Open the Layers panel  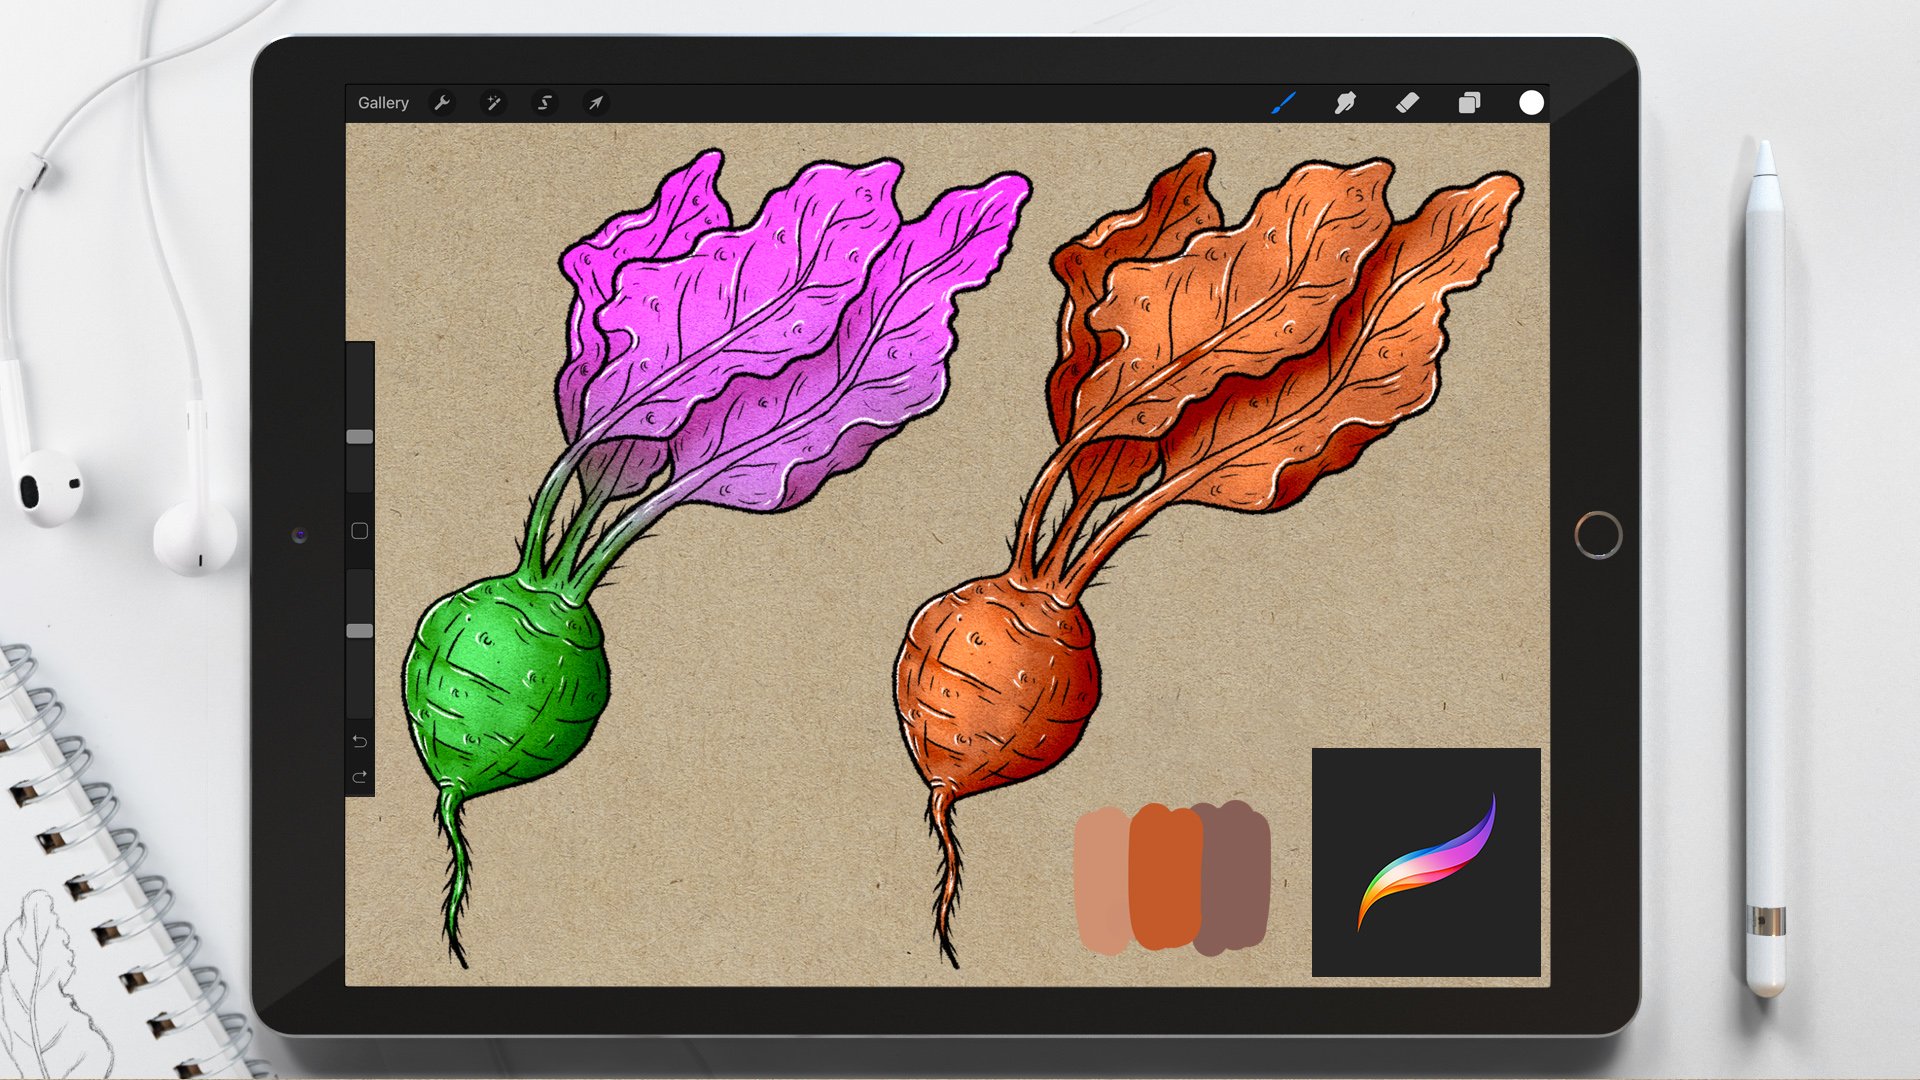tap(1469, 103)
